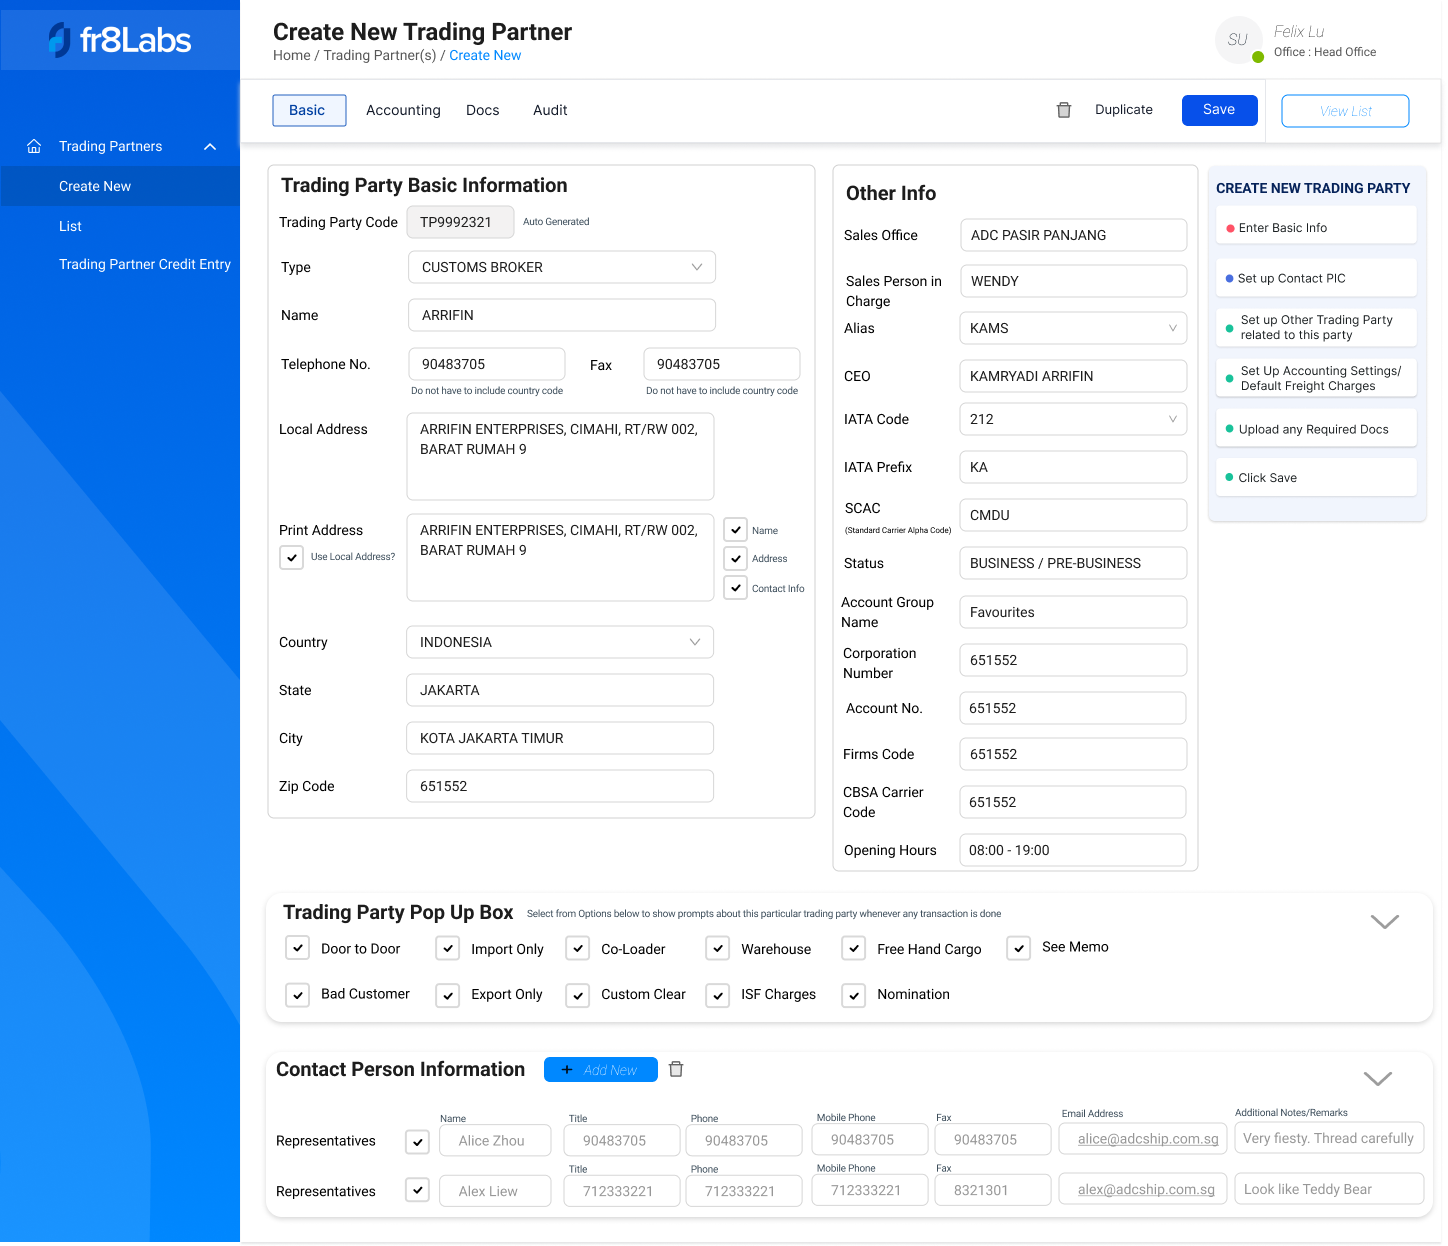Open the Country dropdown

[560, 642]
